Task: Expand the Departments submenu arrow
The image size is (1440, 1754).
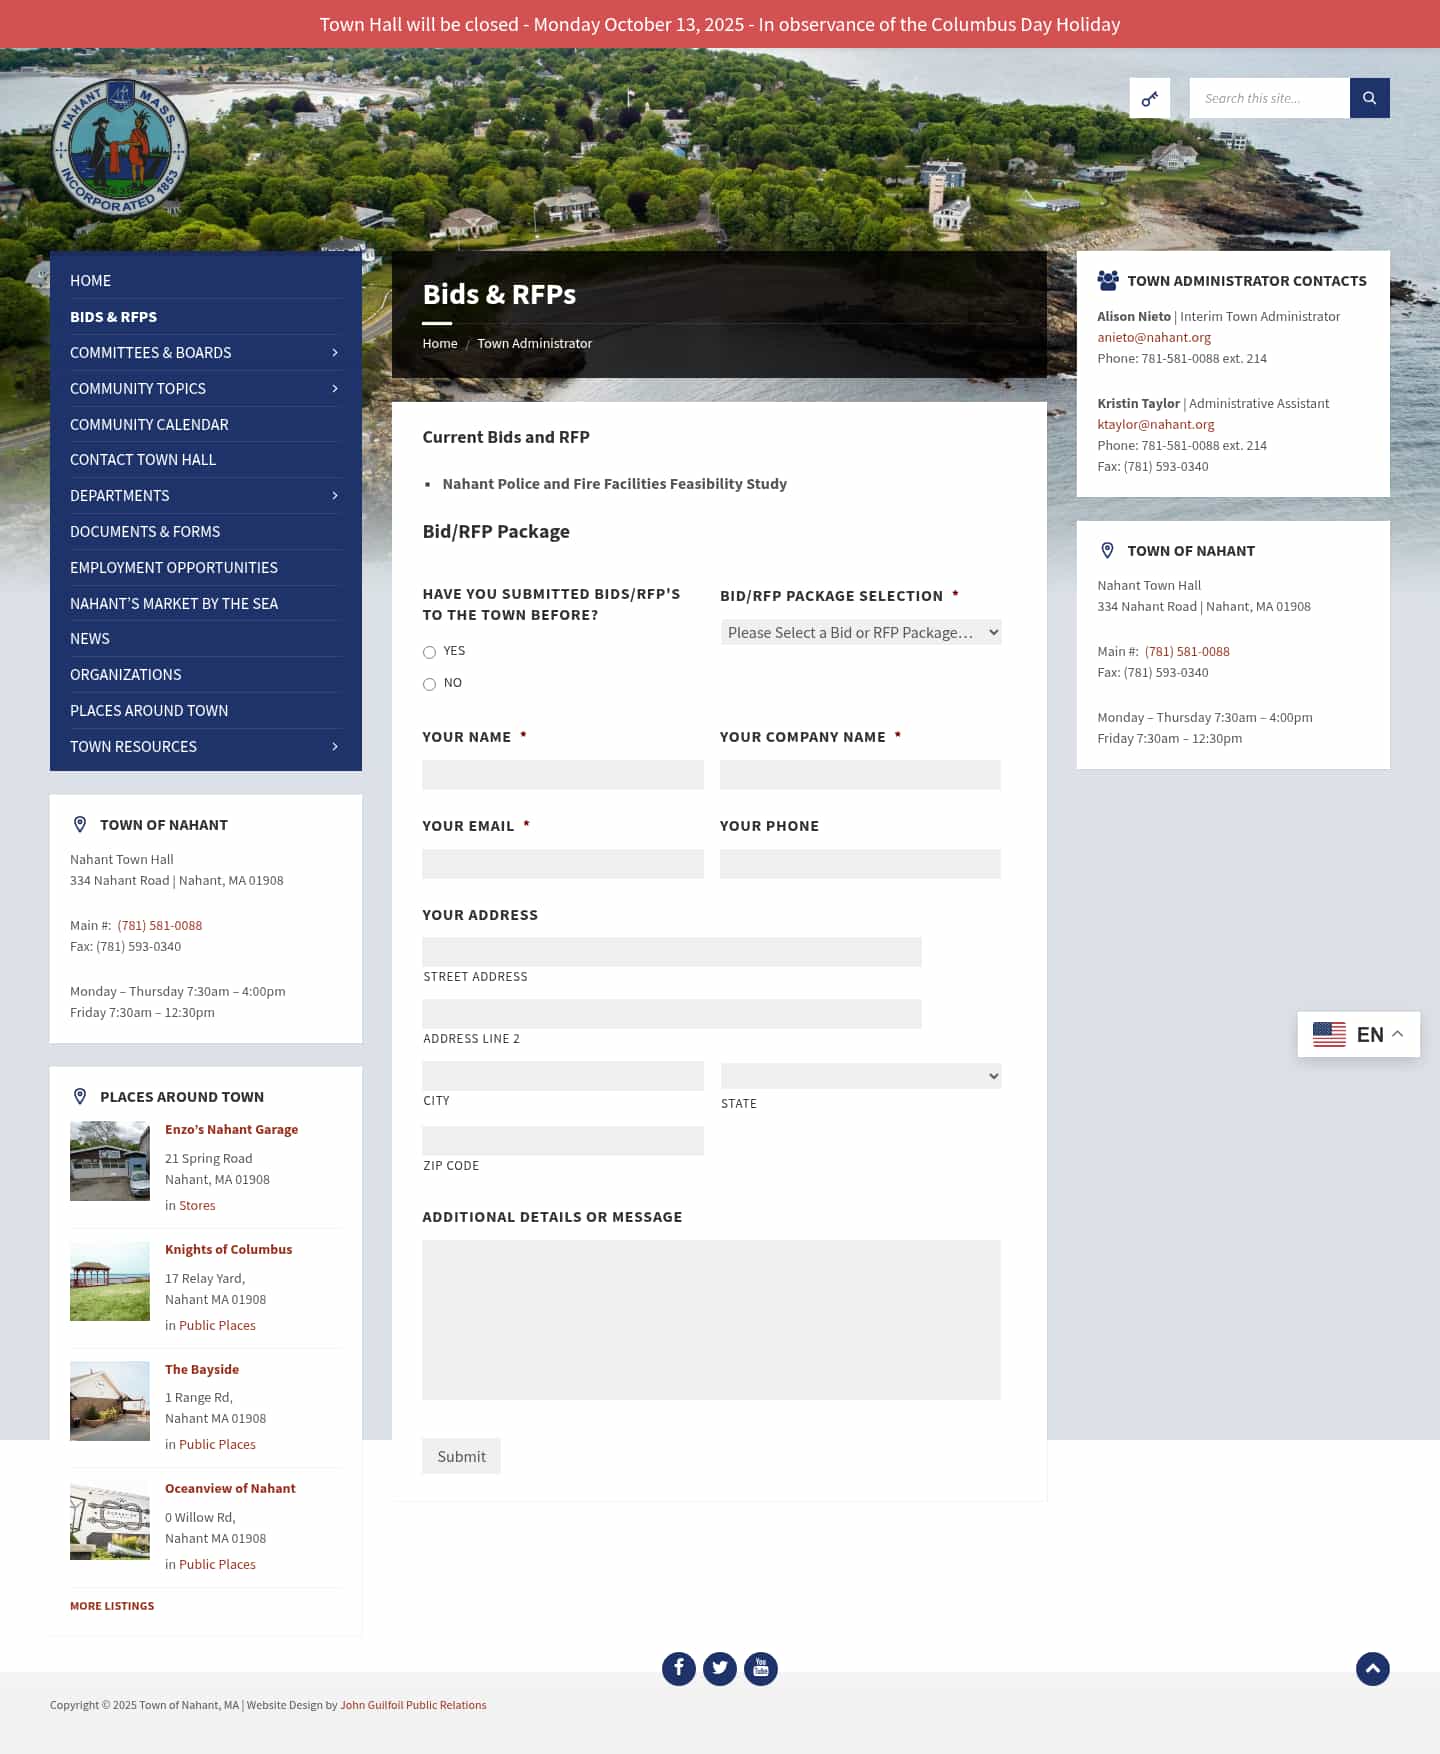Action: pos(335,496)
